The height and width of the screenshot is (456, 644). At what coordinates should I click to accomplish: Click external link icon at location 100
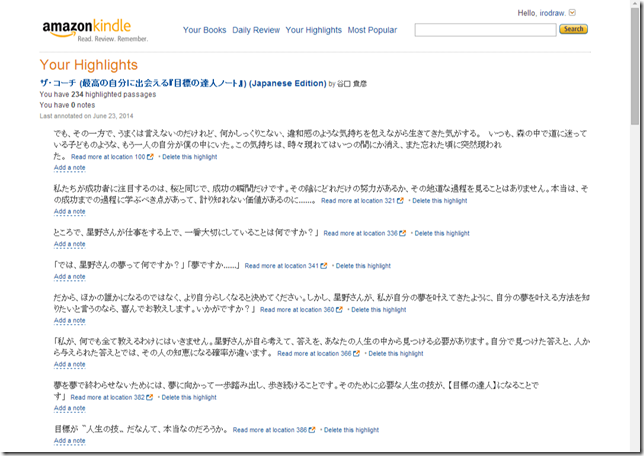point(150,157)
